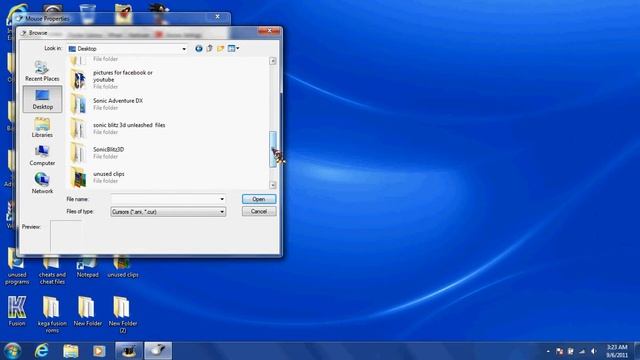Select Recent Places in the sidebar
The image size is (640, 360).
click(x=42, y=71)
